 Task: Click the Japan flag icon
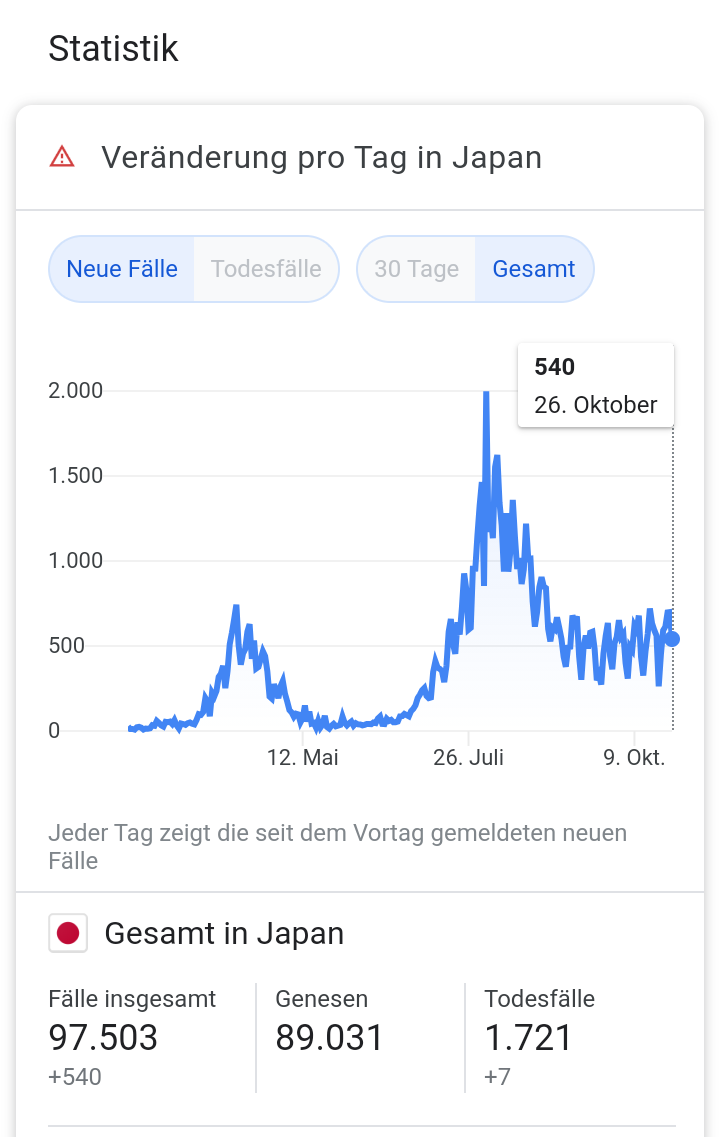[x=68, y=934]
